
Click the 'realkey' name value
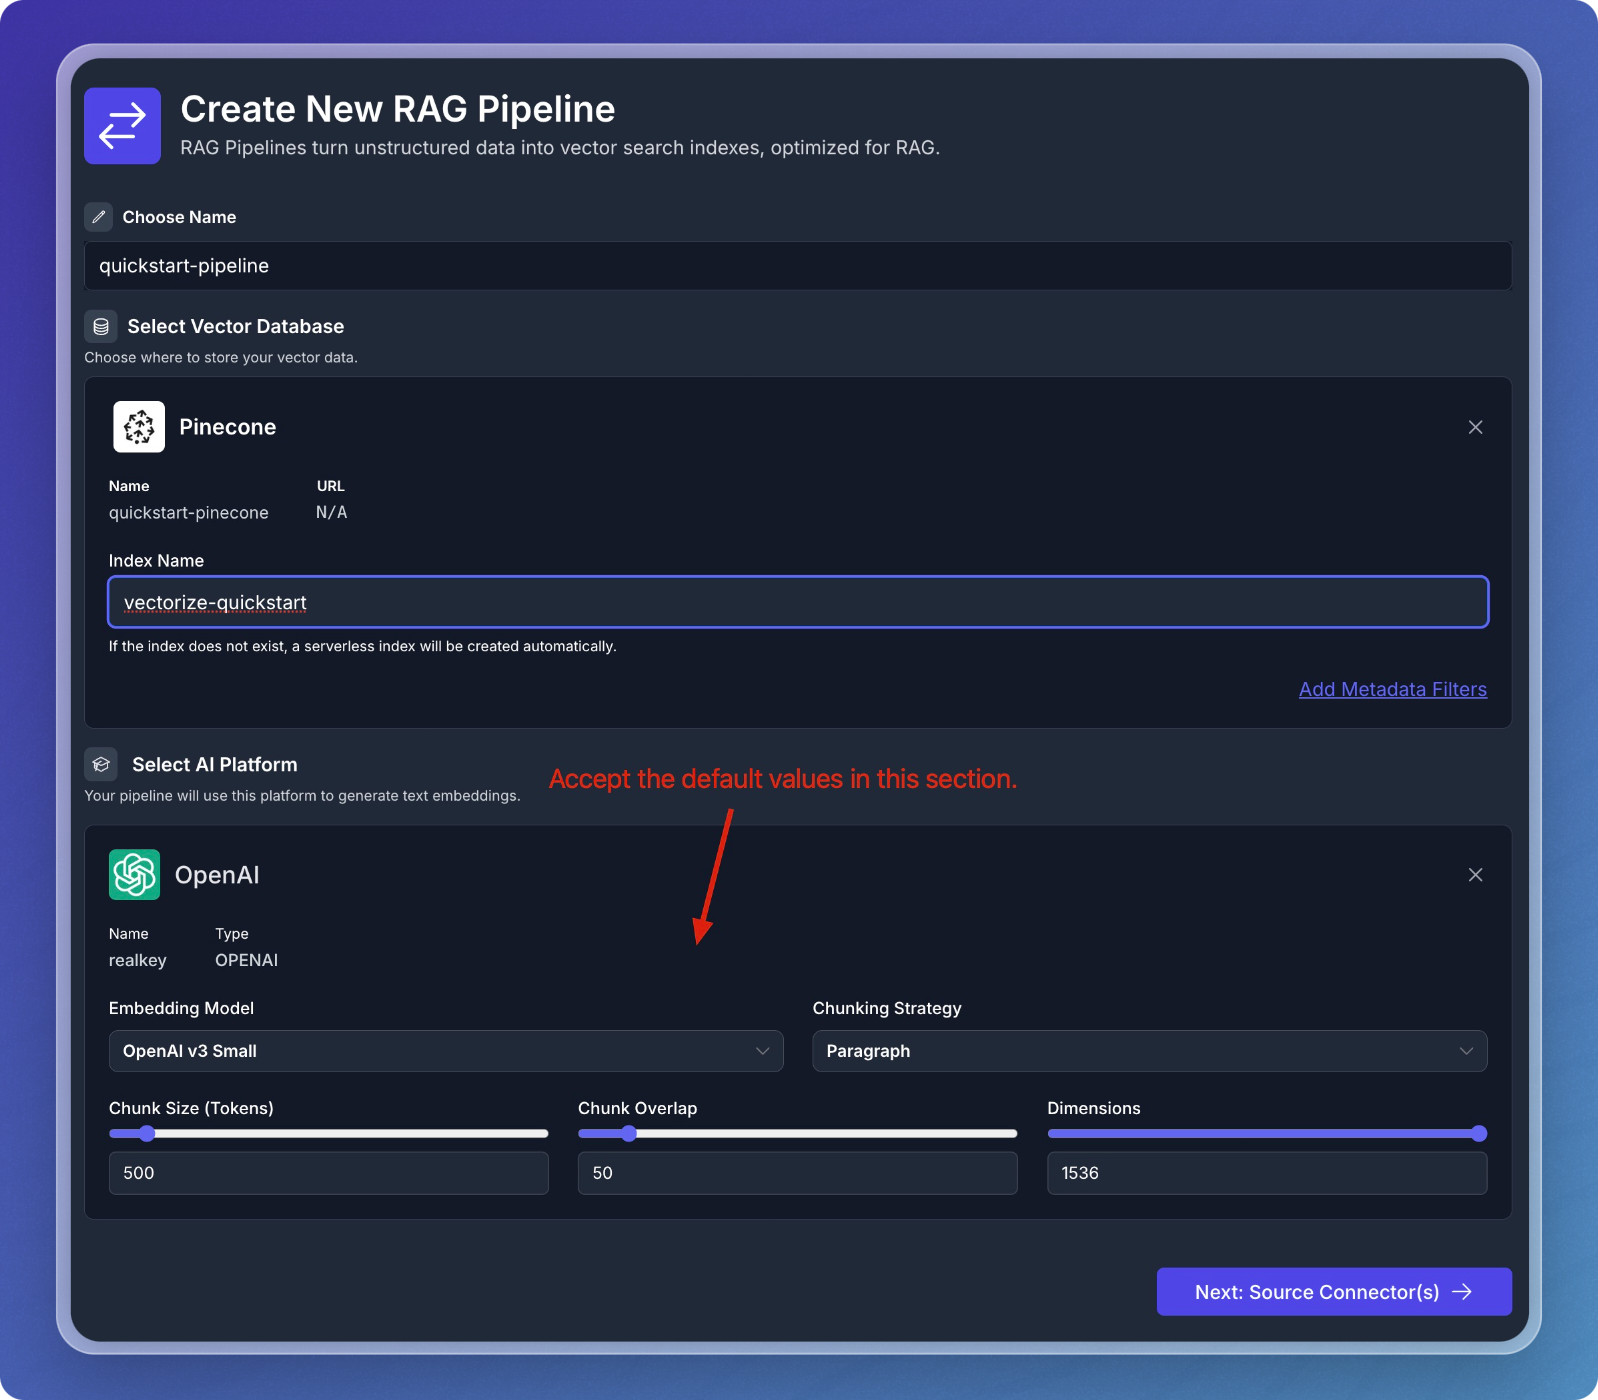pos(138,960)
